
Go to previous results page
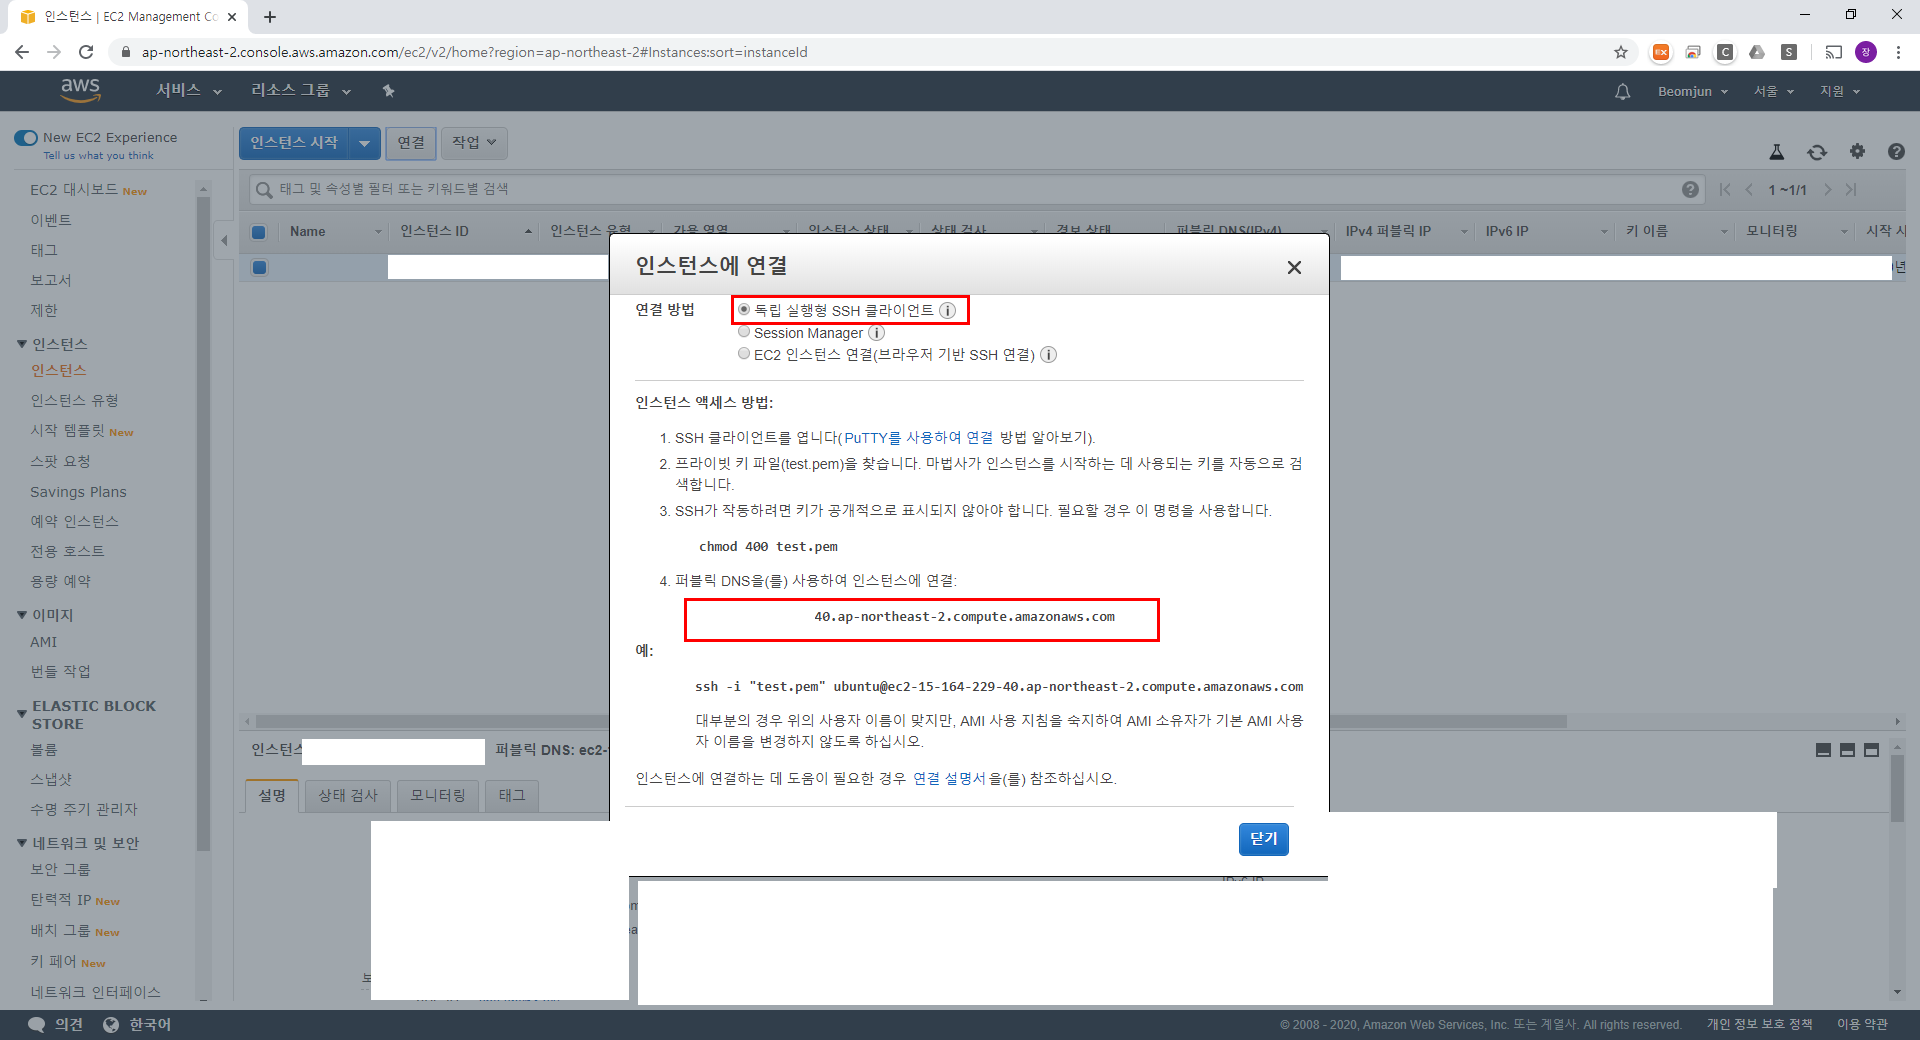pos(1749,190)
